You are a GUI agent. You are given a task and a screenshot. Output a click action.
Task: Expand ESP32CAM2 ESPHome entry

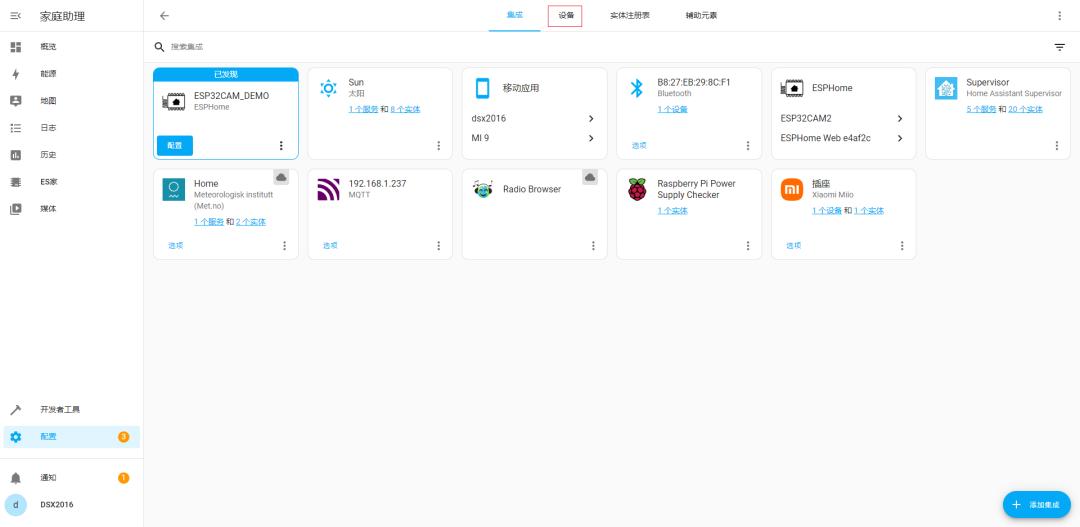point(843,118)
